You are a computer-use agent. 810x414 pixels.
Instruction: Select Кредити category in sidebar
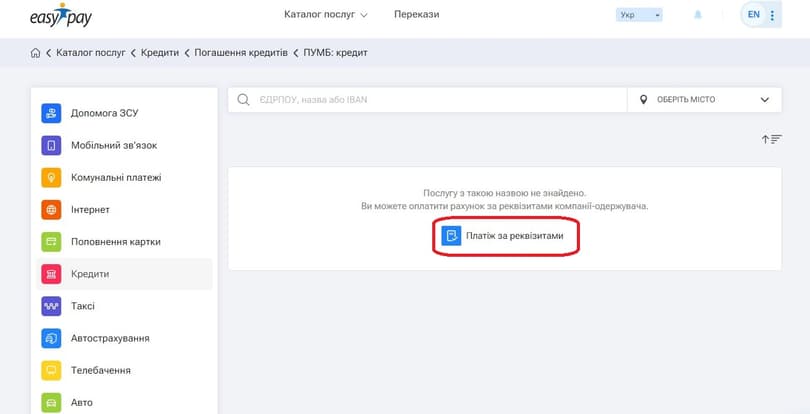[124, 274]
